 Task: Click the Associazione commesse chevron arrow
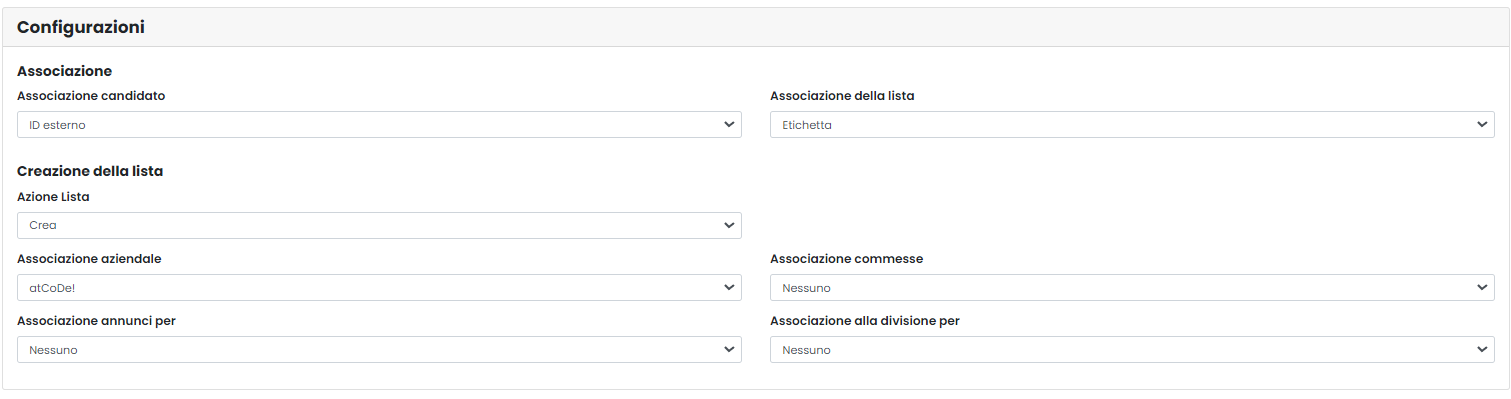click(x=1481, y=288)
